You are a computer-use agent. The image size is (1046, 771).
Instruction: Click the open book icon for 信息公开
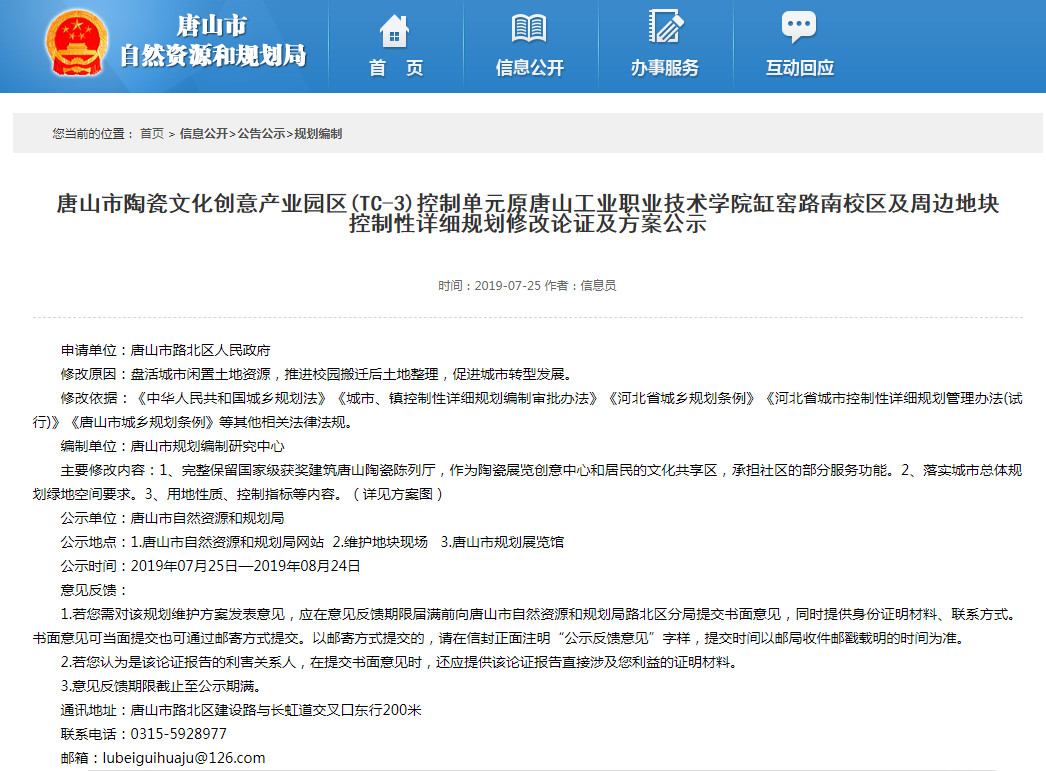coord(529,28)
